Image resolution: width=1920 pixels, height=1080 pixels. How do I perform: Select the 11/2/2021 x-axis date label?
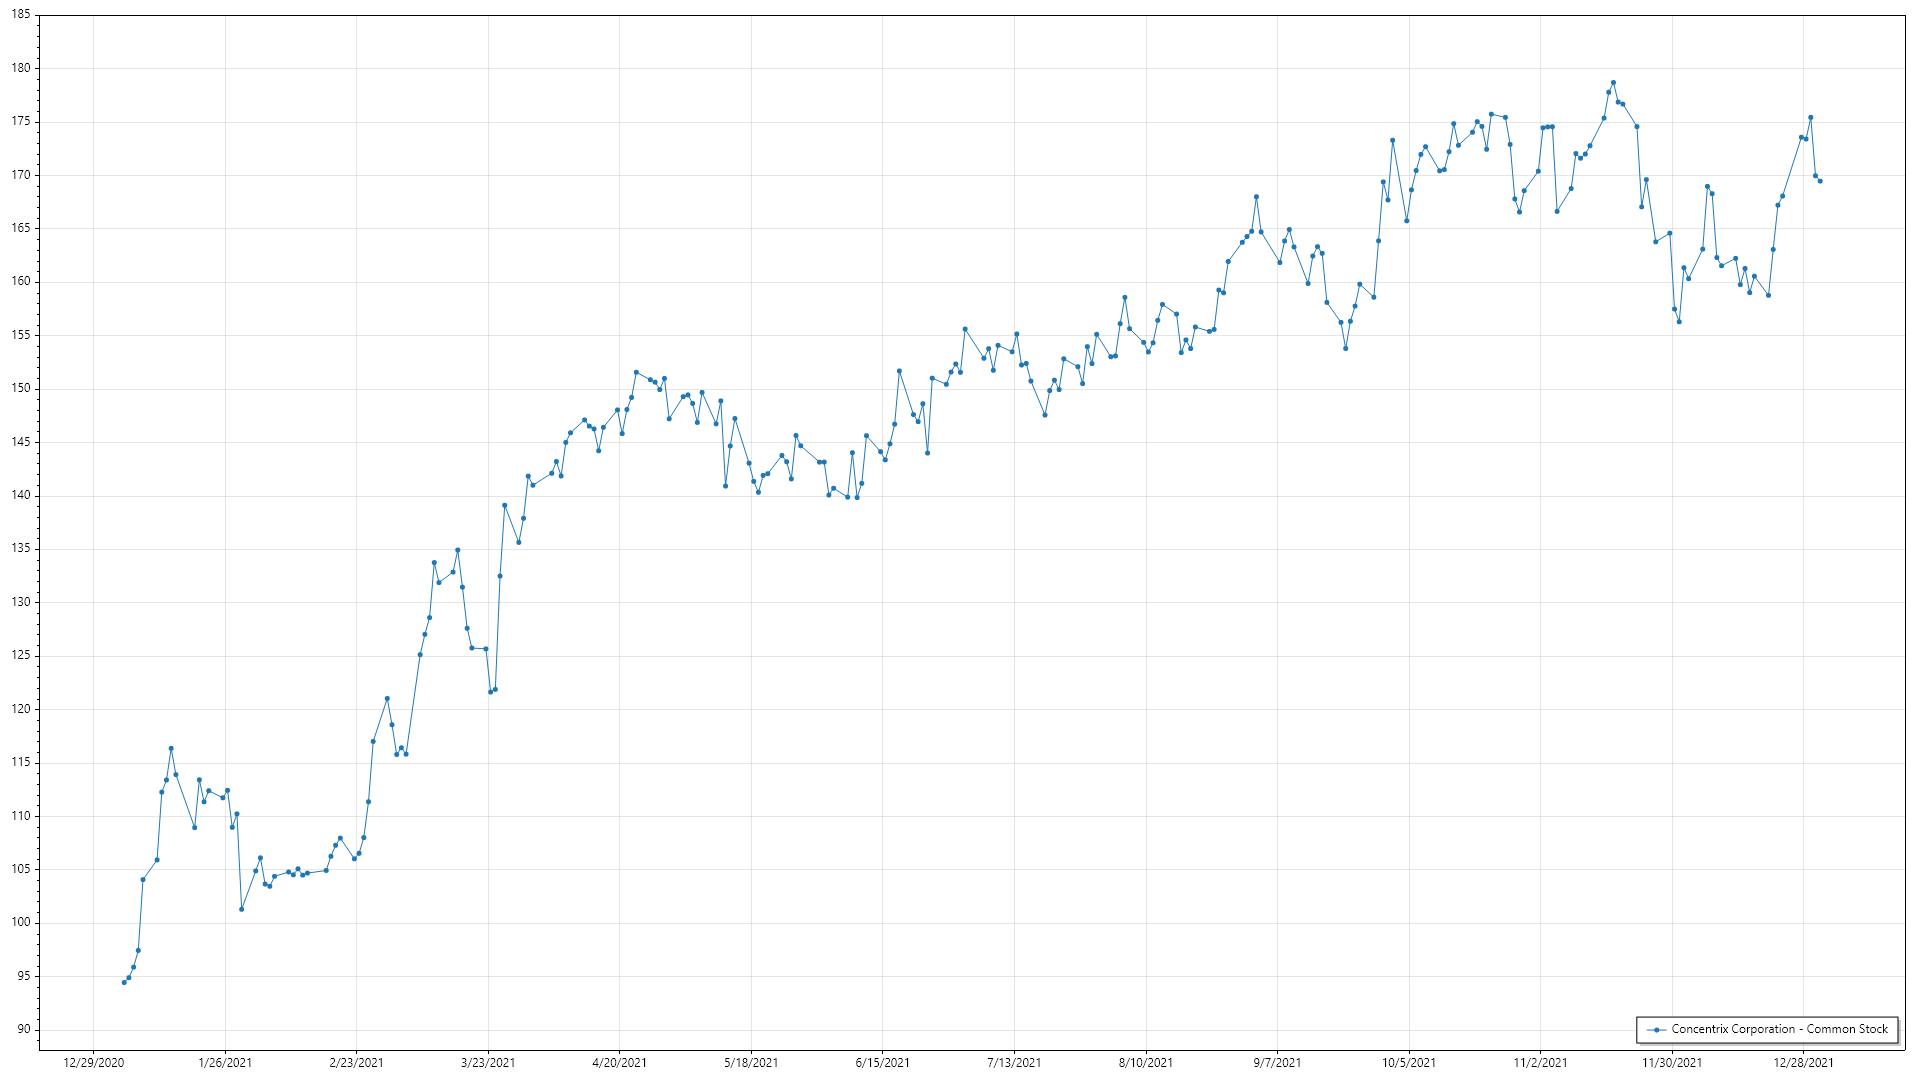1540,1062
